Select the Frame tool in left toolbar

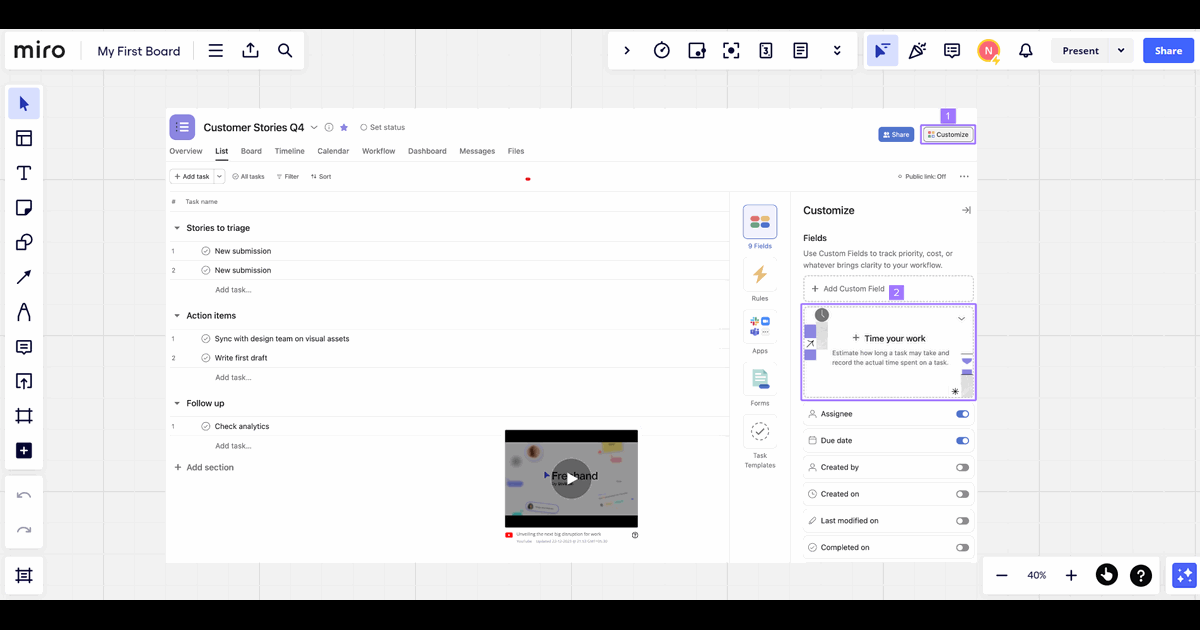[24, 416]
